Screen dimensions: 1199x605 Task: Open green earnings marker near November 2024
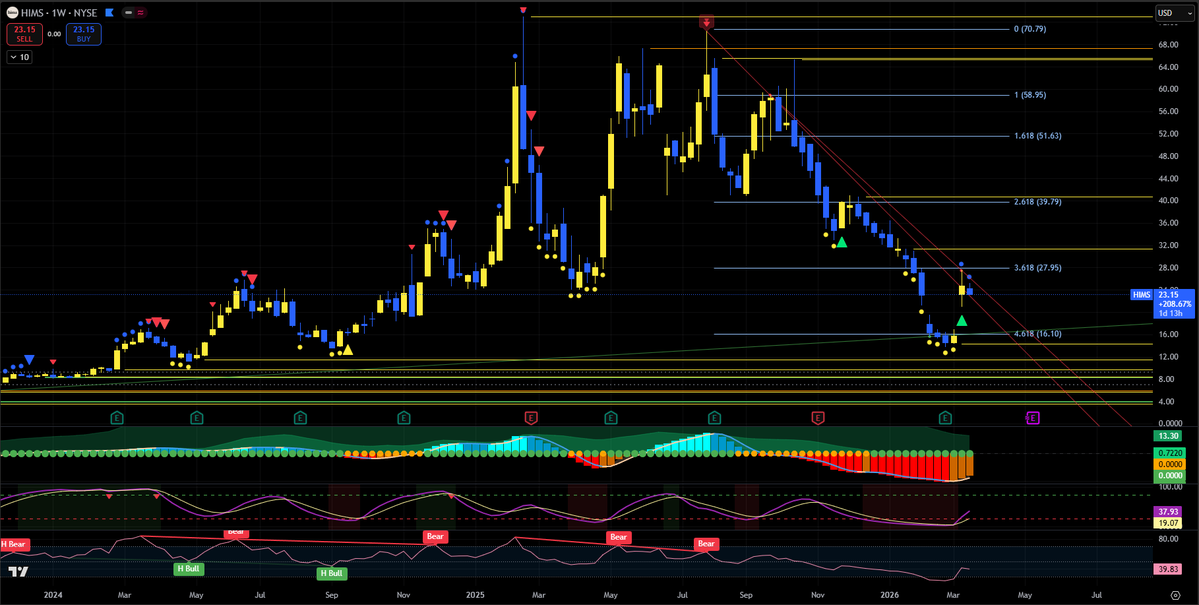404,418
